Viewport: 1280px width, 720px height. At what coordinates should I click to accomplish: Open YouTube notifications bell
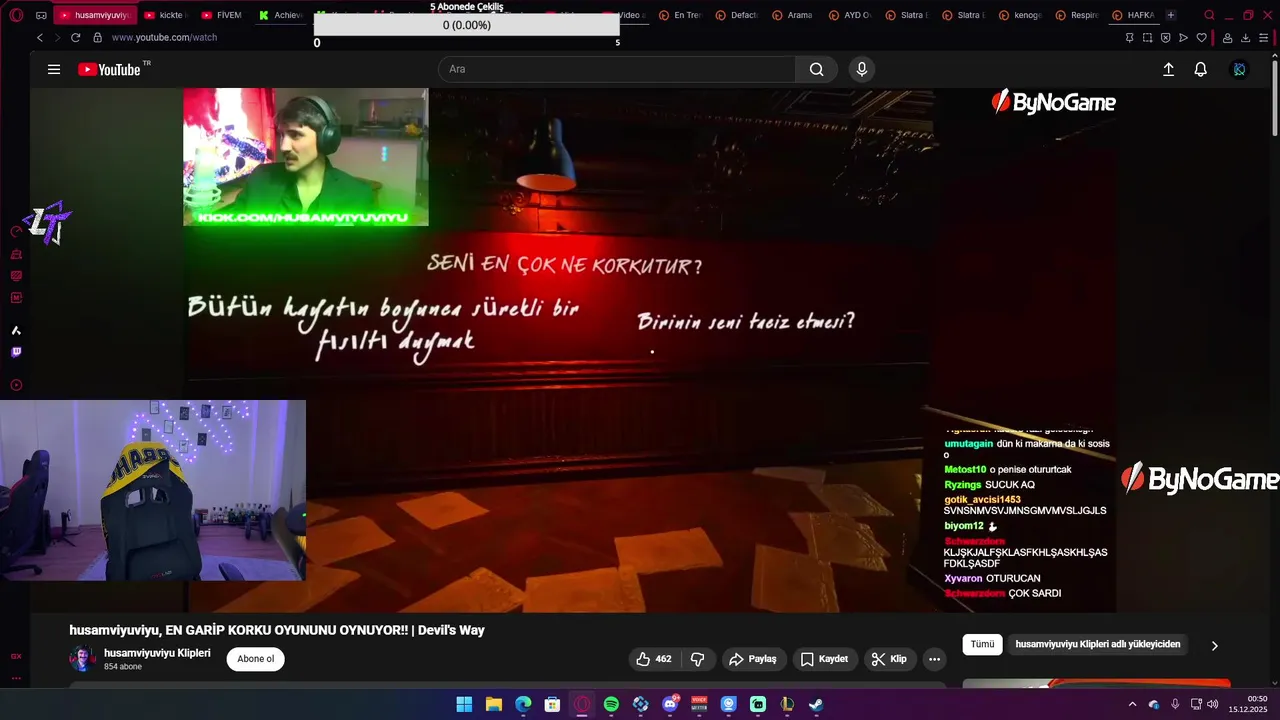pyautogui.click(x=1200, y=69)
